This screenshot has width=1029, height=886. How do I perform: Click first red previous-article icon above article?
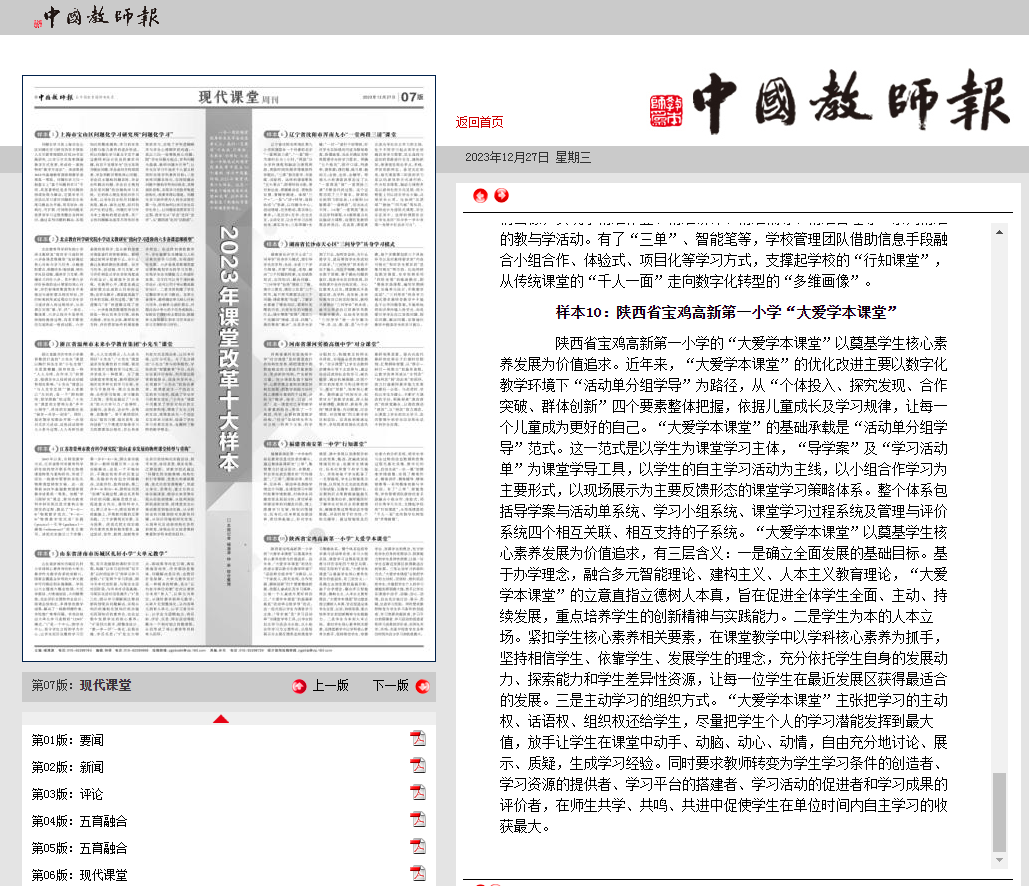pyautogui.click(x=480, y=196)
